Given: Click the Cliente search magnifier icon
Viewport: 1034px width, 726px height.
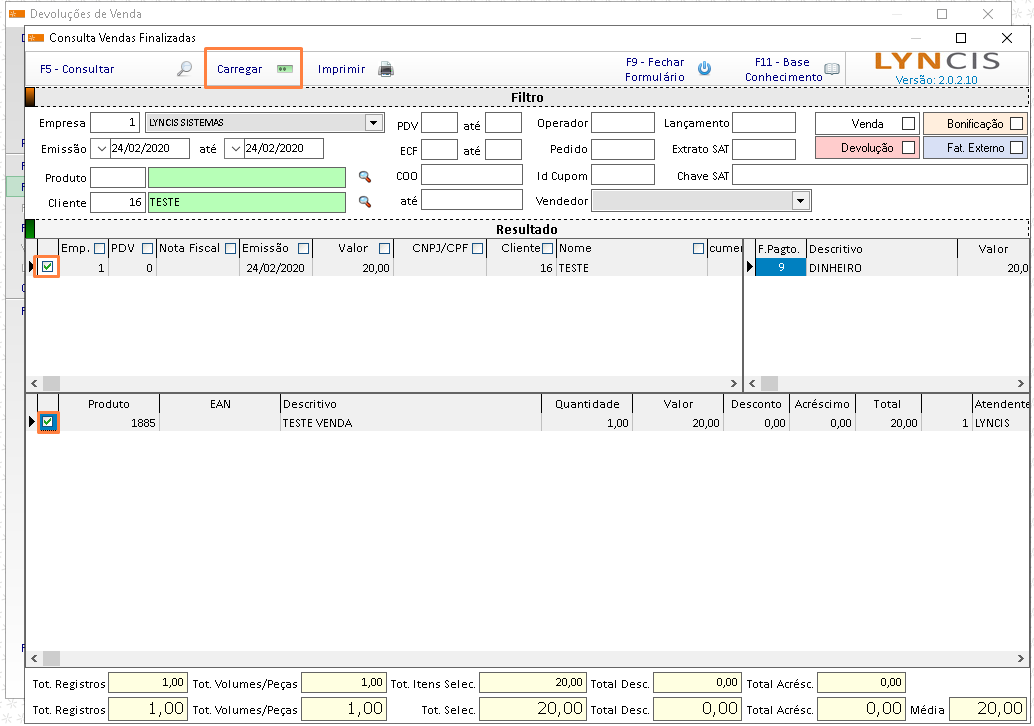Looking at the screenshot, I should 365,202.
